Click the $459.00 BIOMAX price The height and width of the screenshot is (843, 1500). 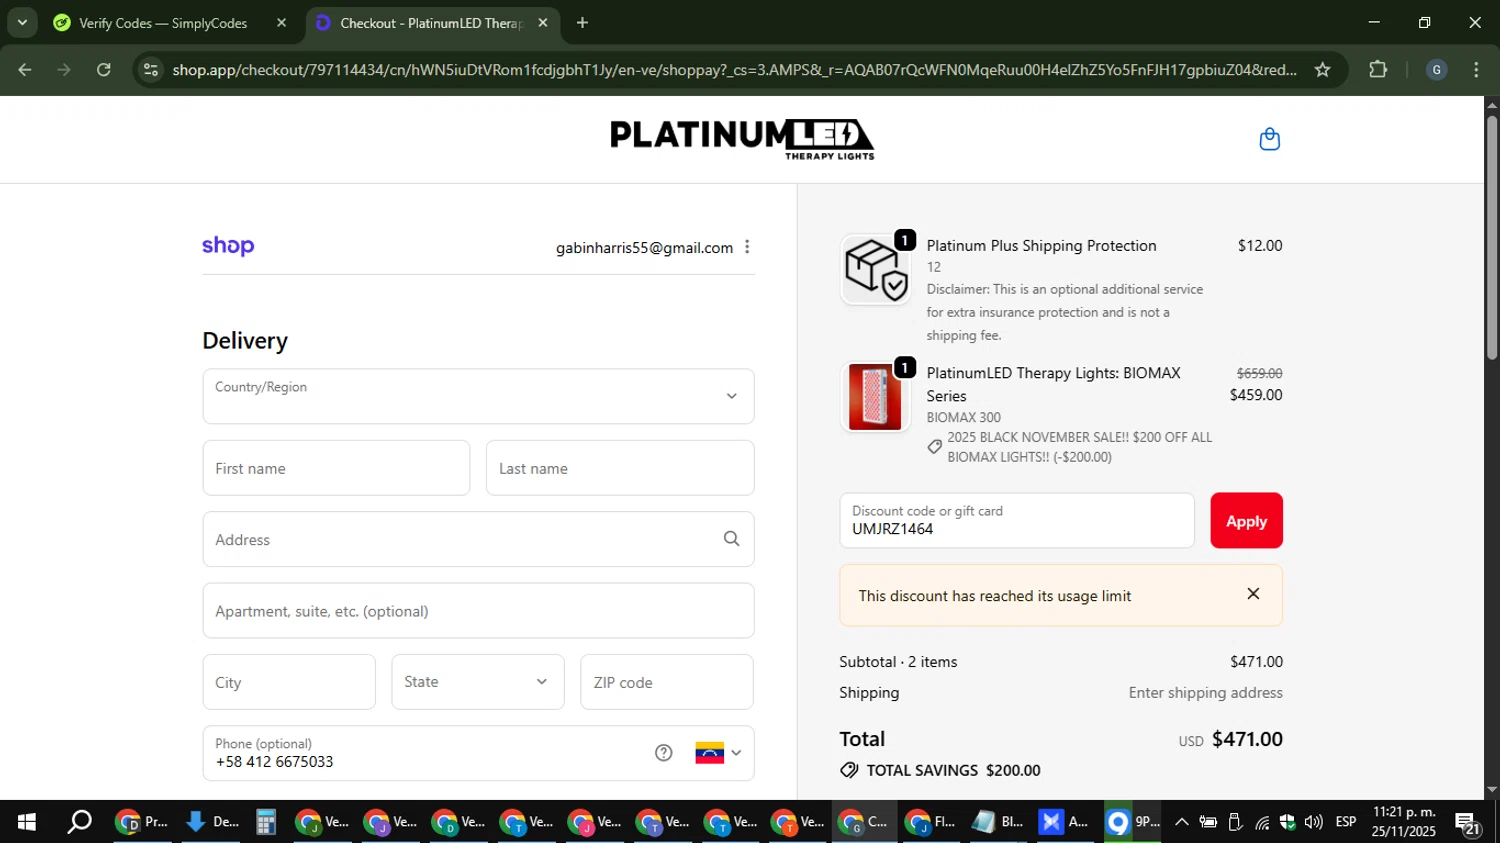click(1256, 395)
